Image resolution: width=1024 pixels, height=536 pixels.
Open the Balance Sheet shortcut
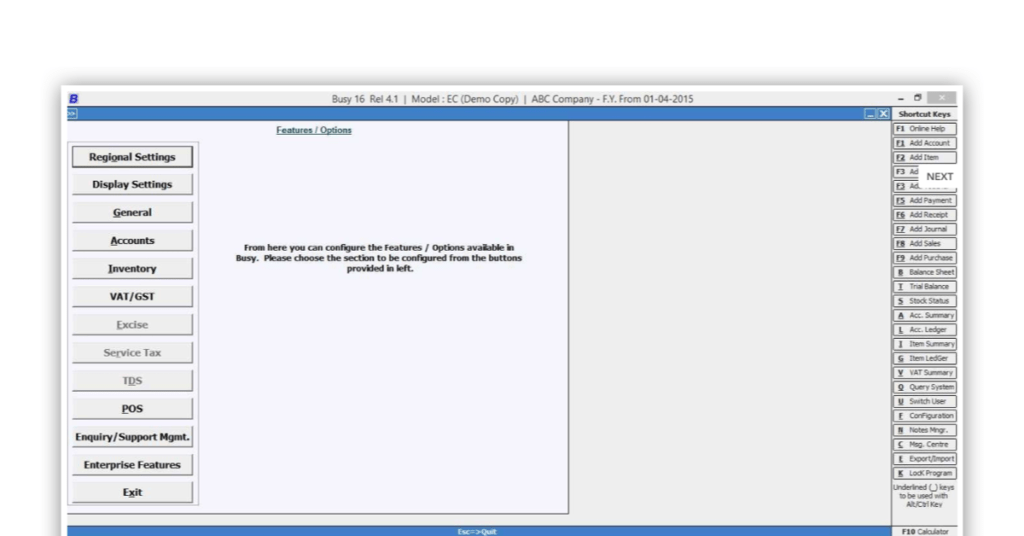(925, 272)
